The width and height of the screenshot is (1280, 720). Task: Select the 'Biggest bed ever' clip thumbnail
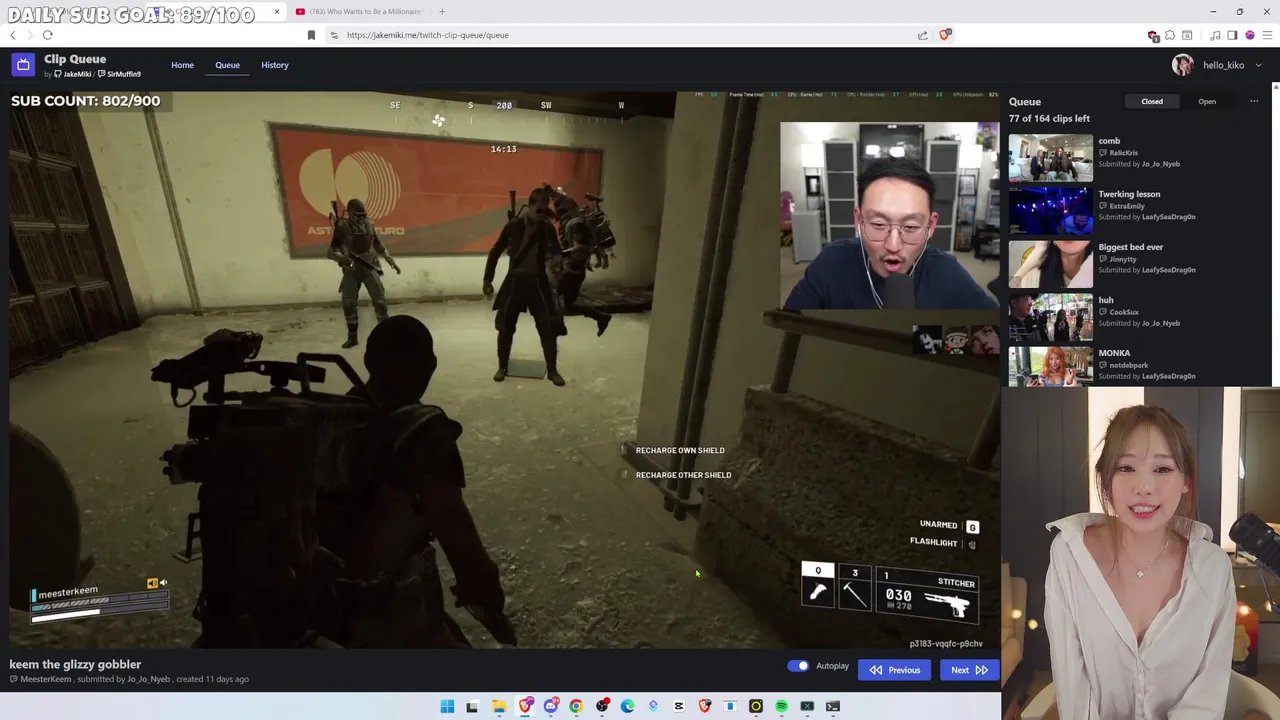click(1050, 263)
